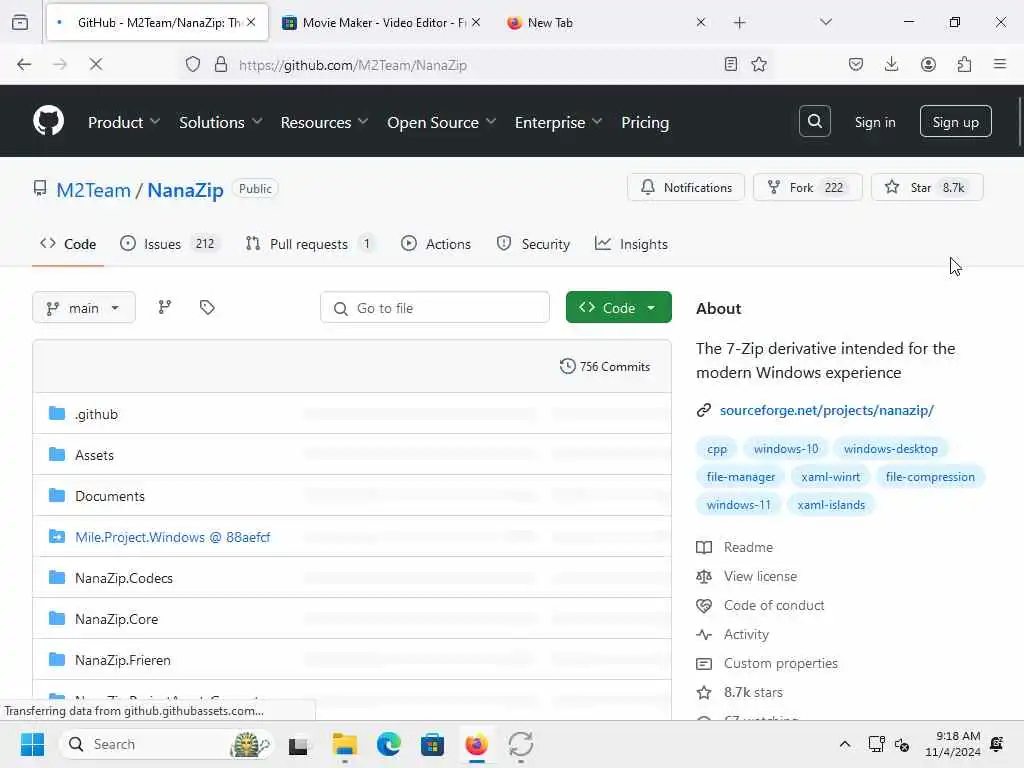This screenshot has width=1024, height=768.
Task: Open the Firefox downloads arrow icon
Action: [x=891, y=64]
